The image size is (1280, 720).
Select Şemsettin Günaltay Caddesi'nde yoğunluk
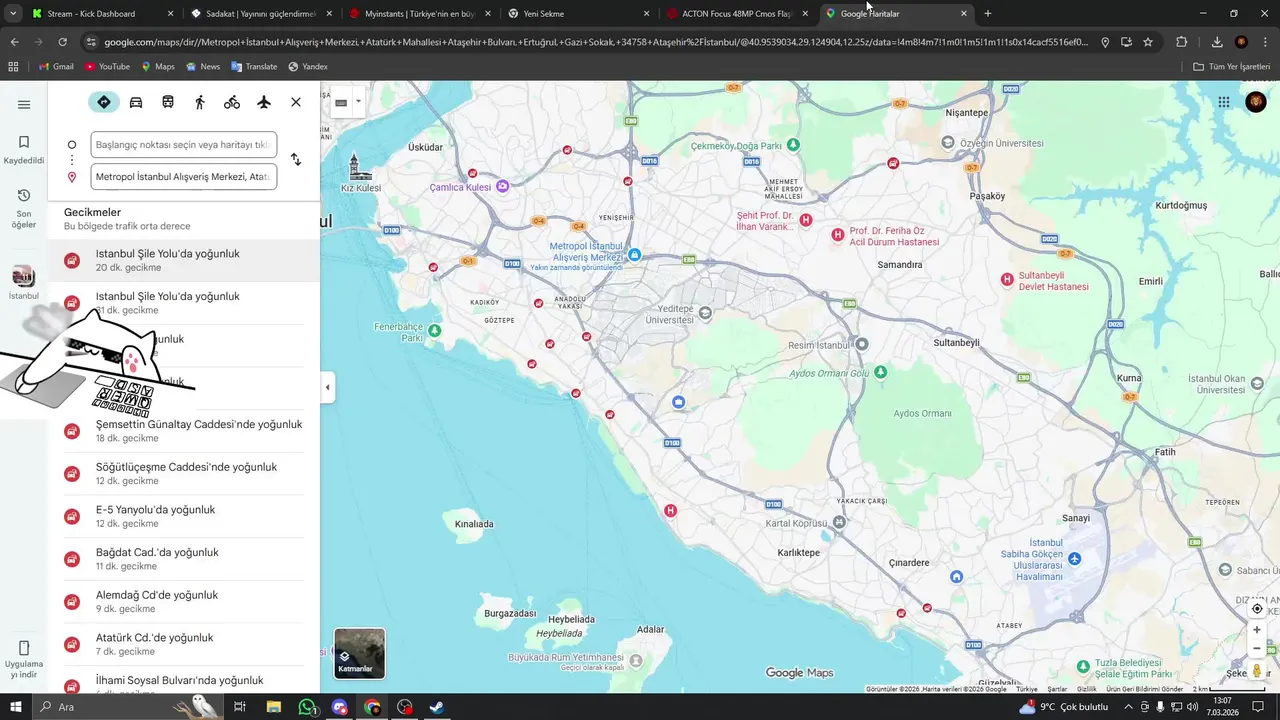[x=184, y=431]
